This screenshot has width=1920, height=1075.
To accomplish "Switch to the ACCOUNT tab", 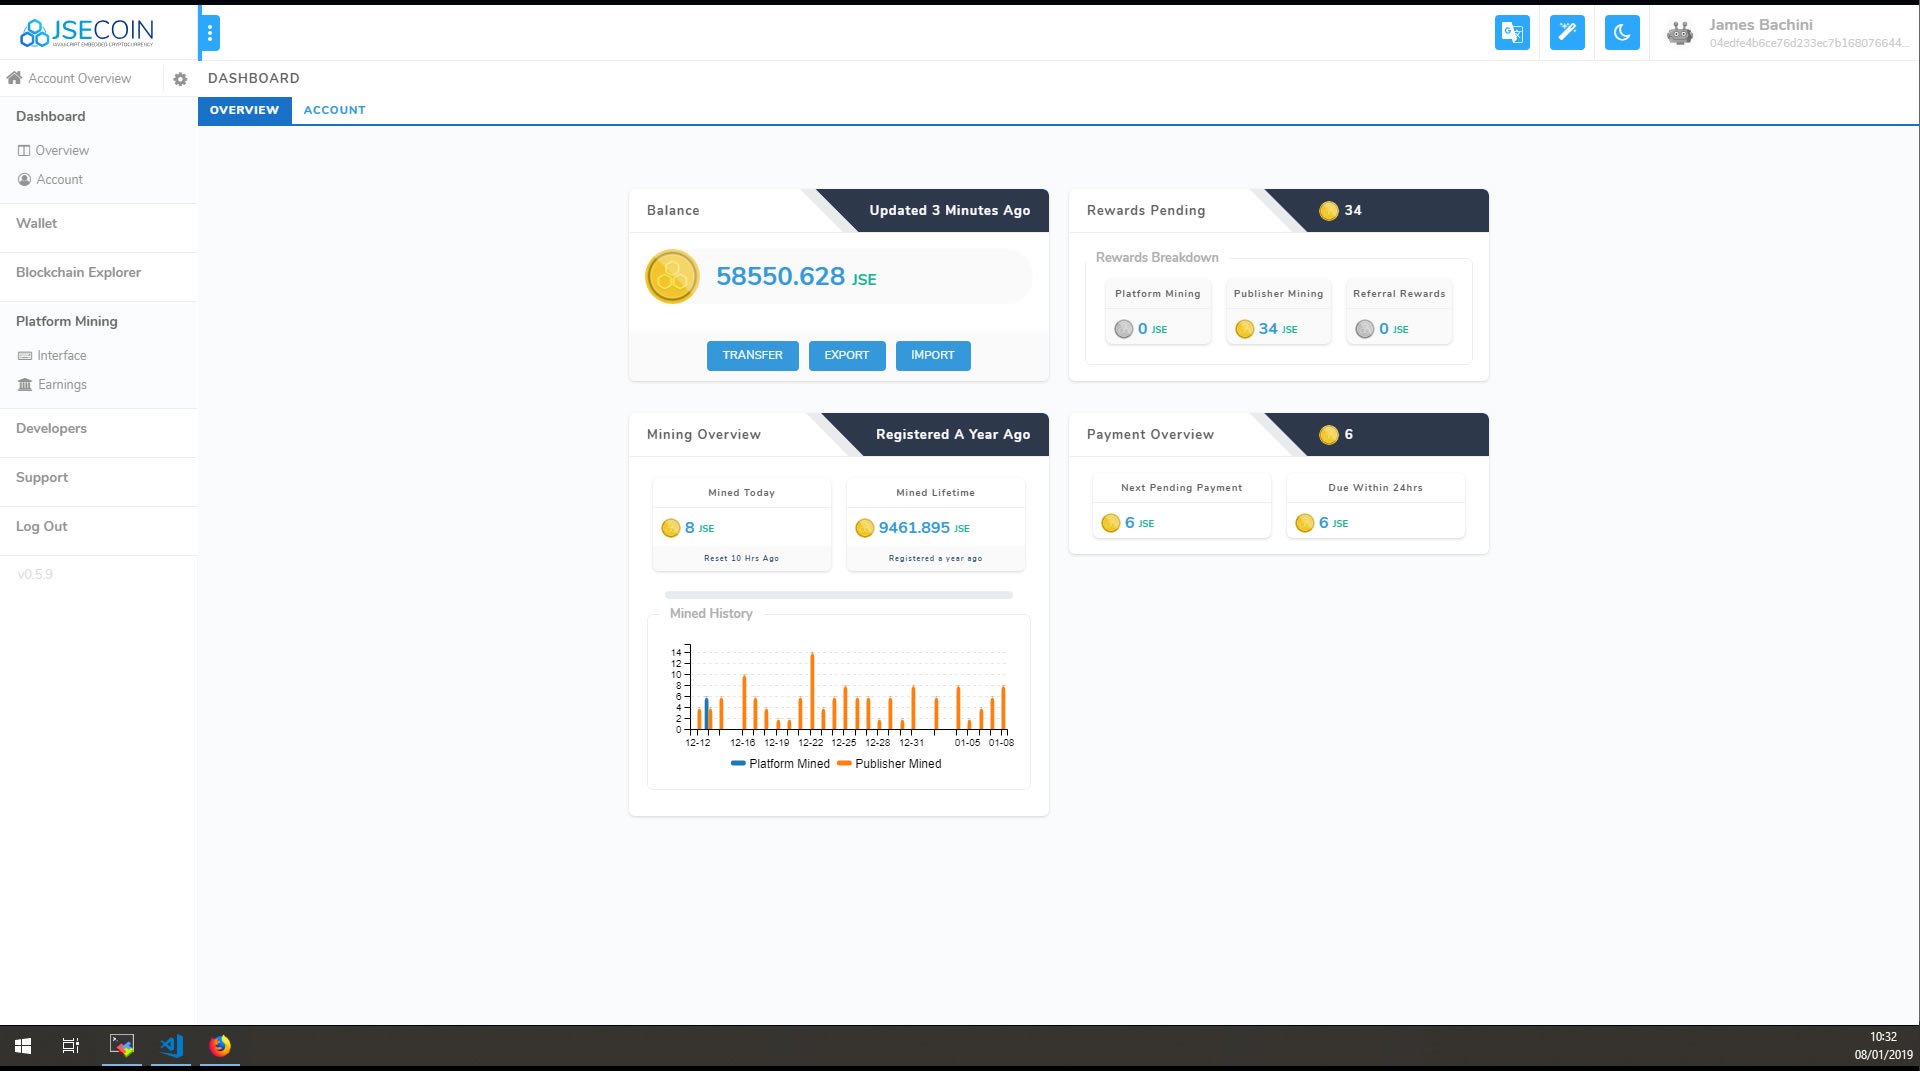I will coord(334,110).
